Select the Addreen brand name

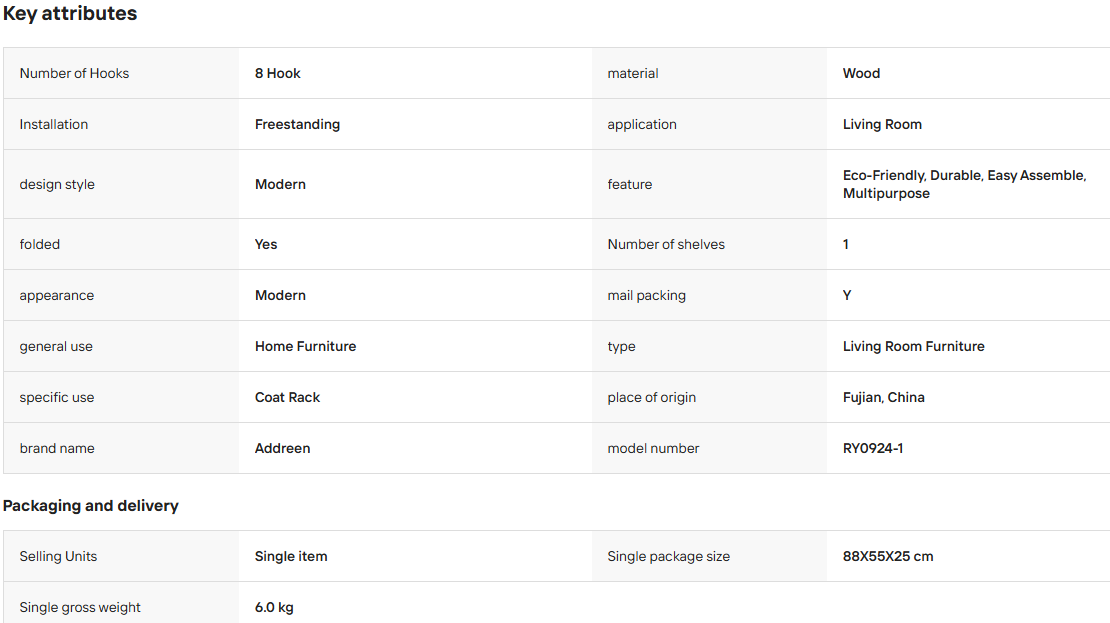[282, 448]
